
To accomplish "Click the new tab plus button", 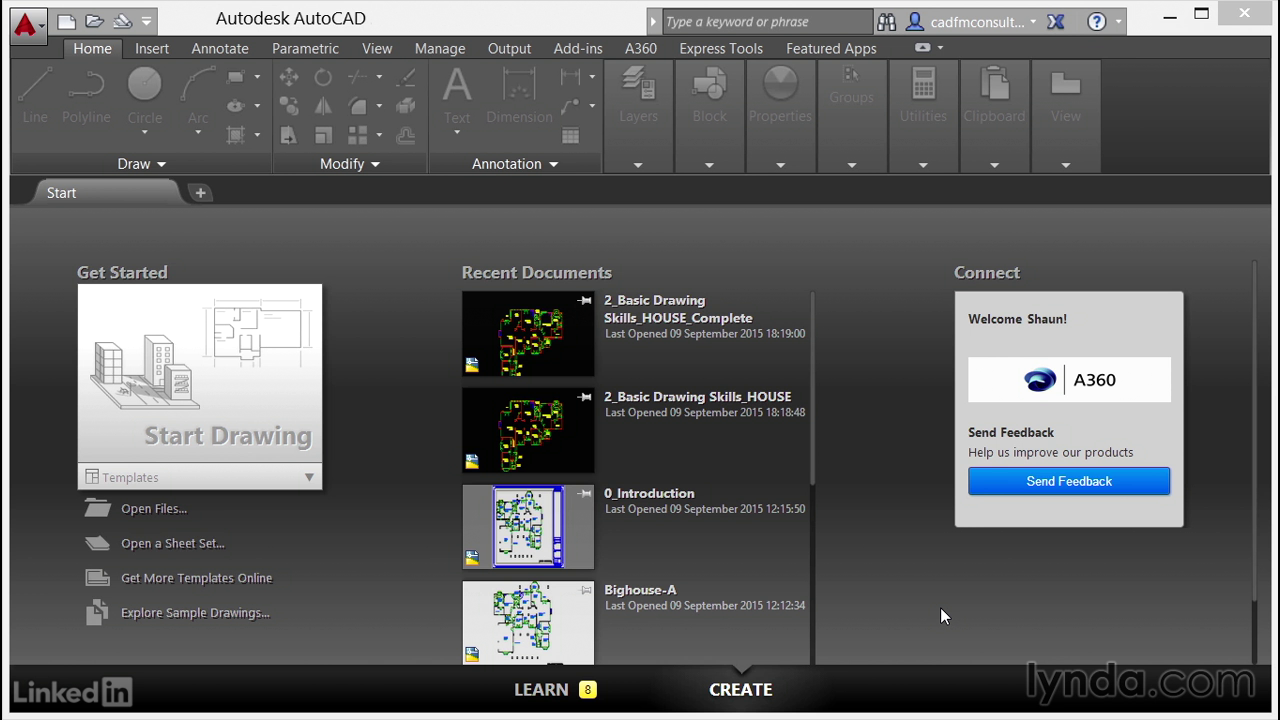I will [200, 193].
